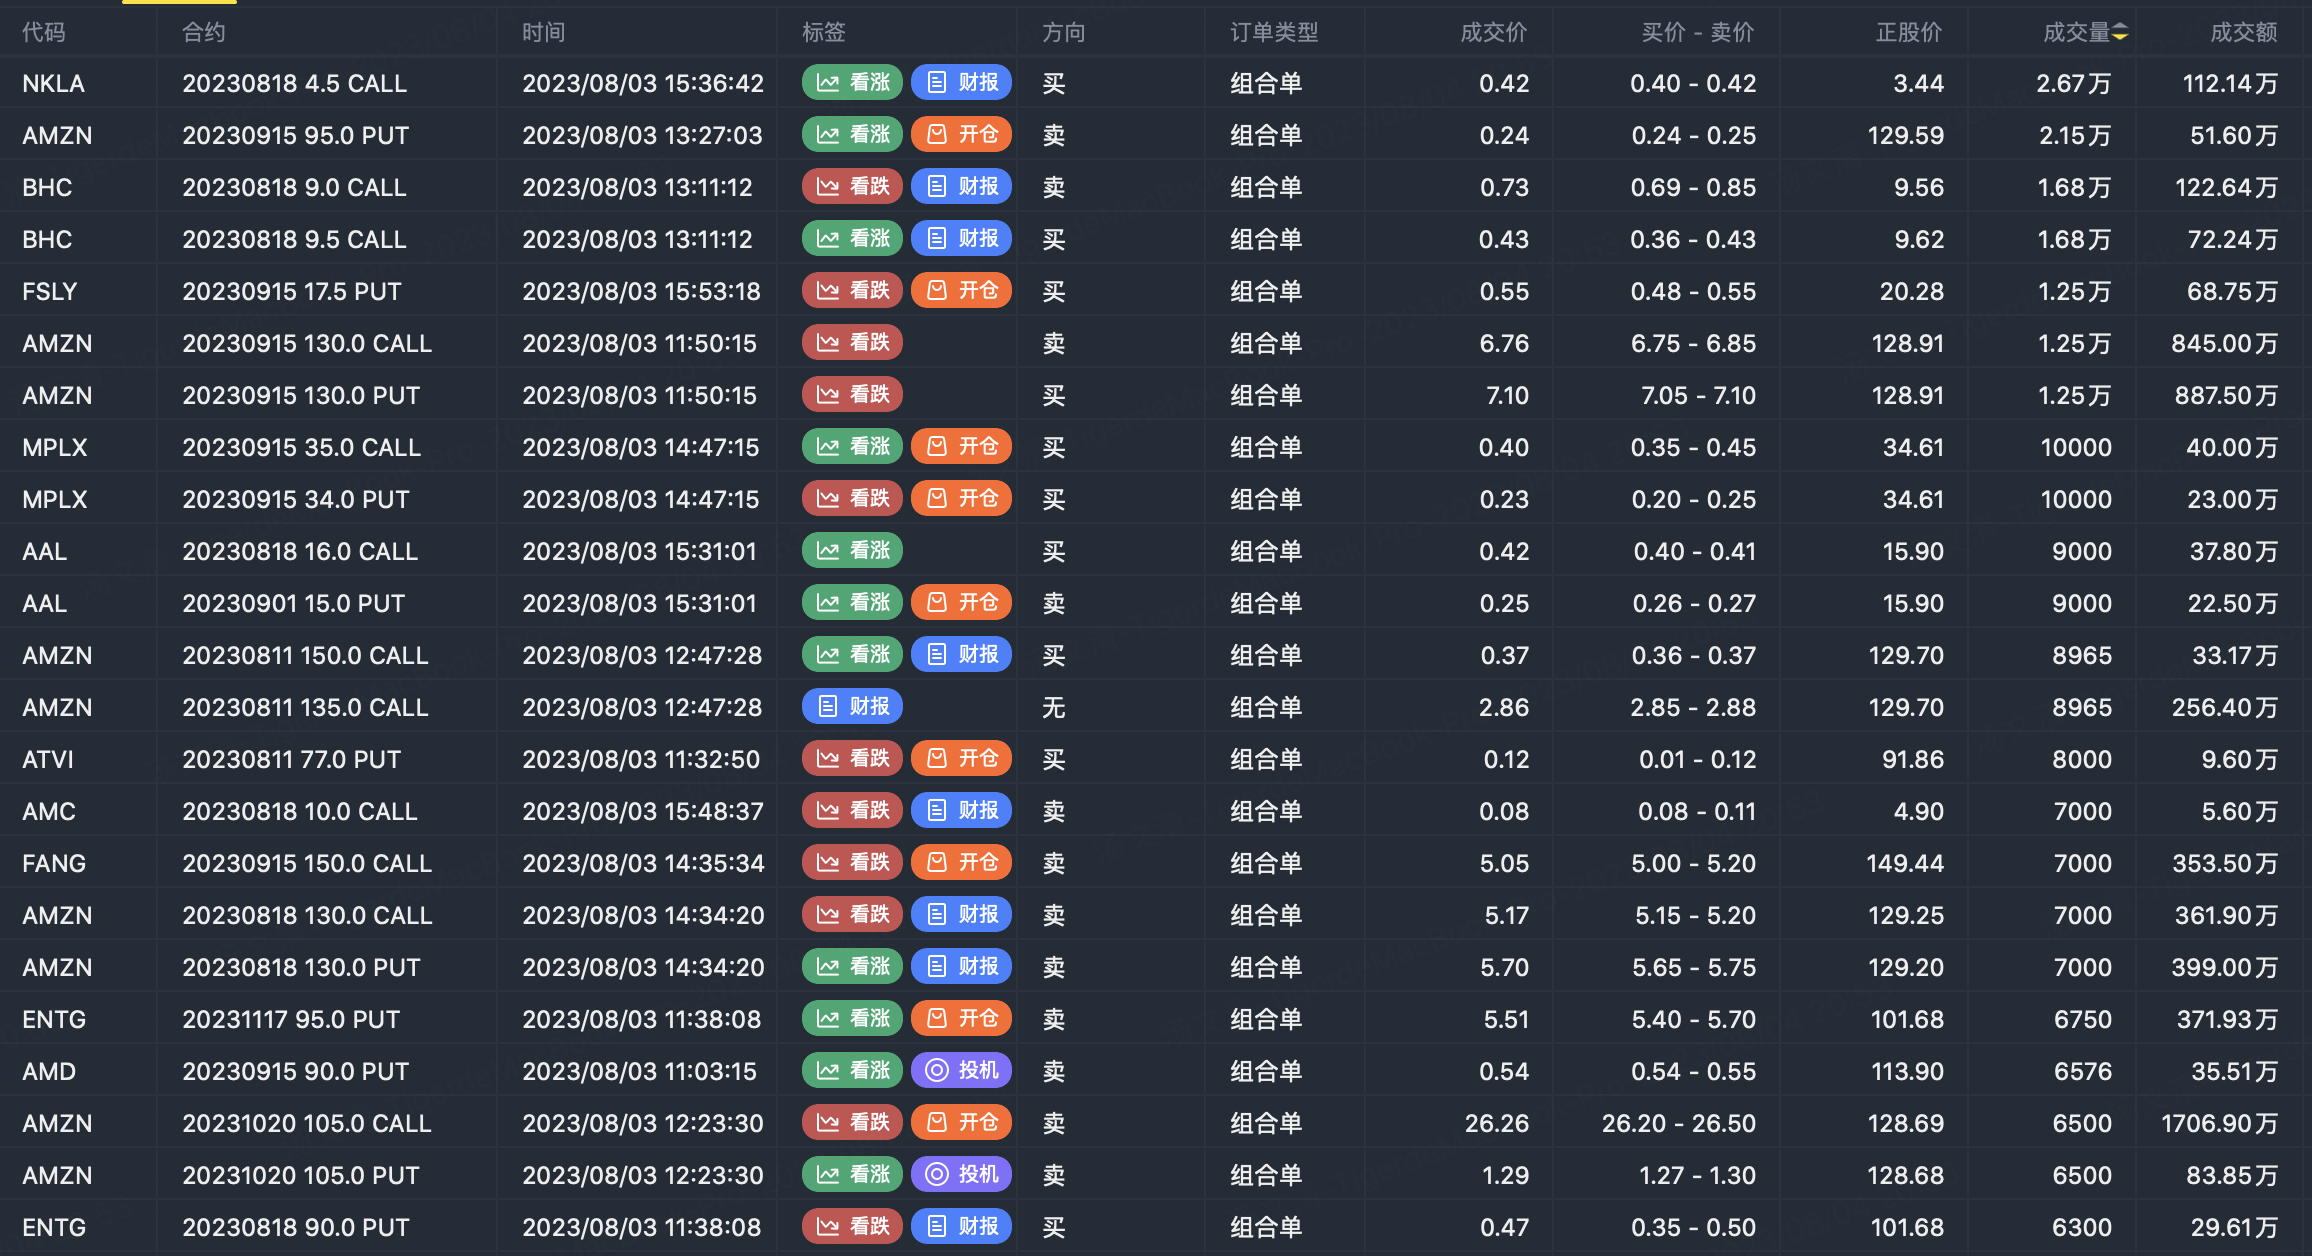
Task: Click the 方向 column header
Action: coord(1064,33)
